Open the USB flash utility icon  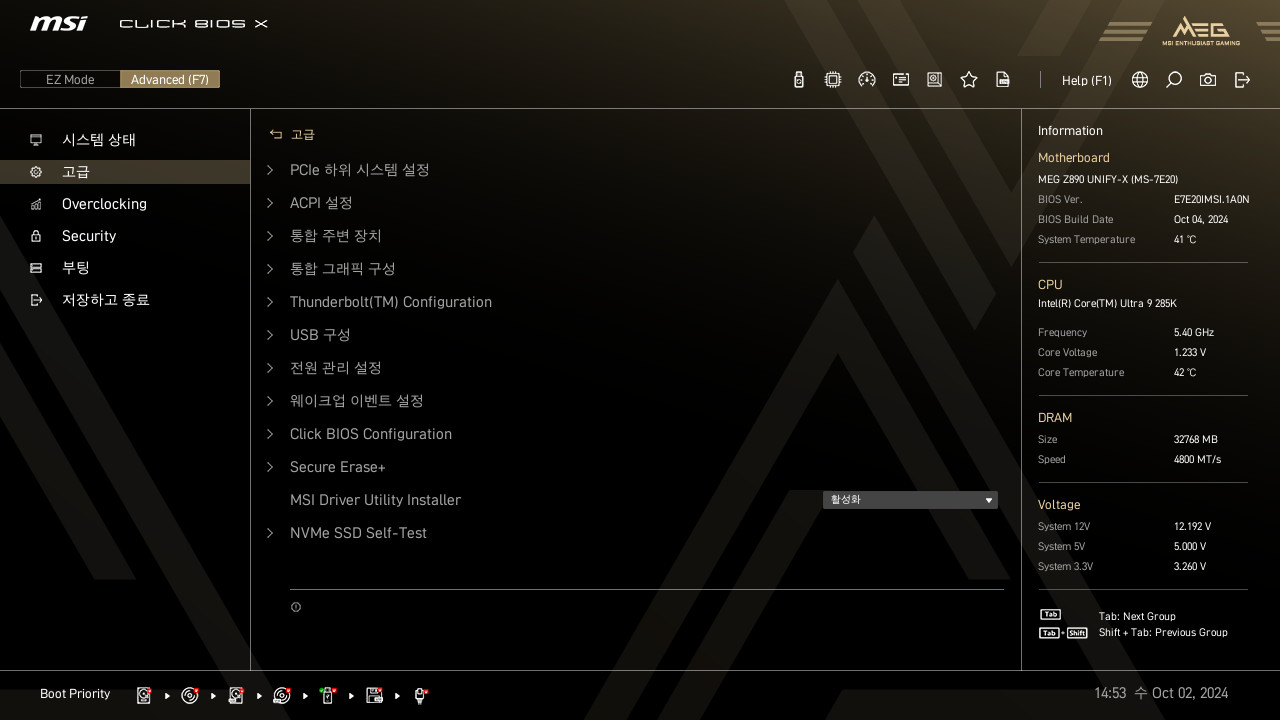[x=798, y=80]
